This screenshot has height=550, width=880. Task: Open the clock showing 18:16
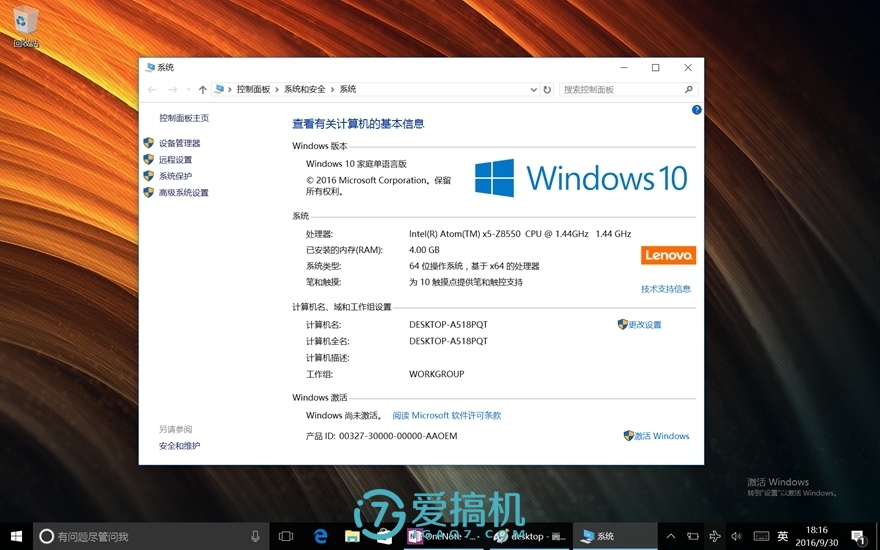tap(817, 537)
